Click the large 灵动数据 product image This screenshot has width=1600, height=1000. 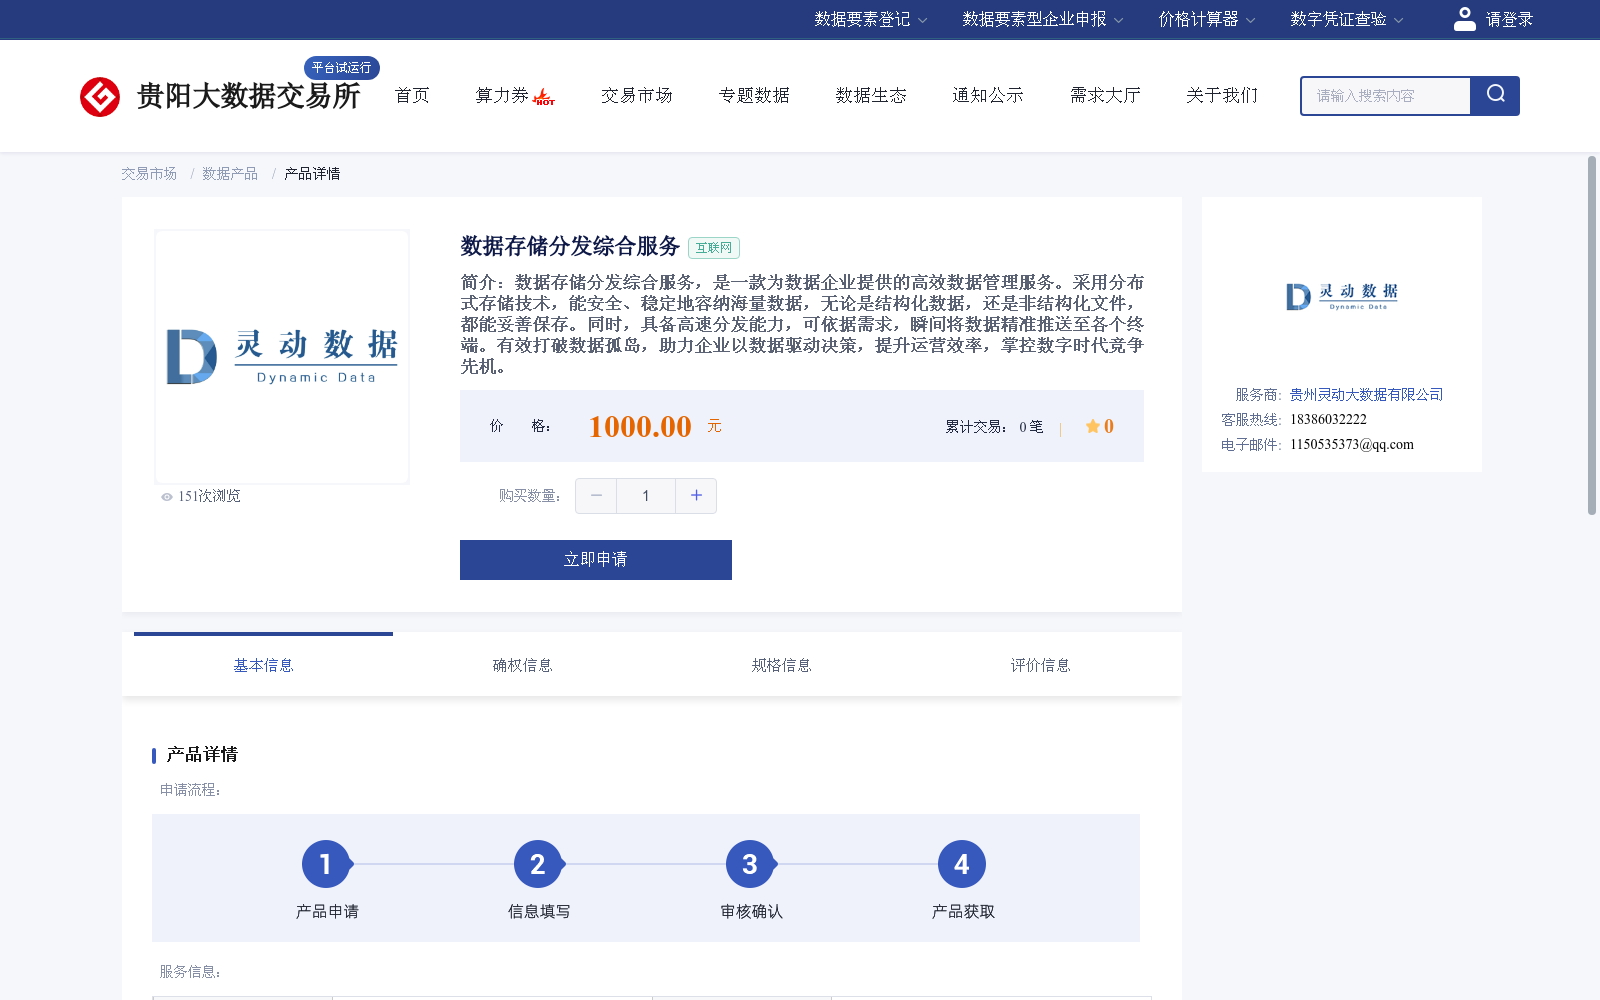pos(282,357)
